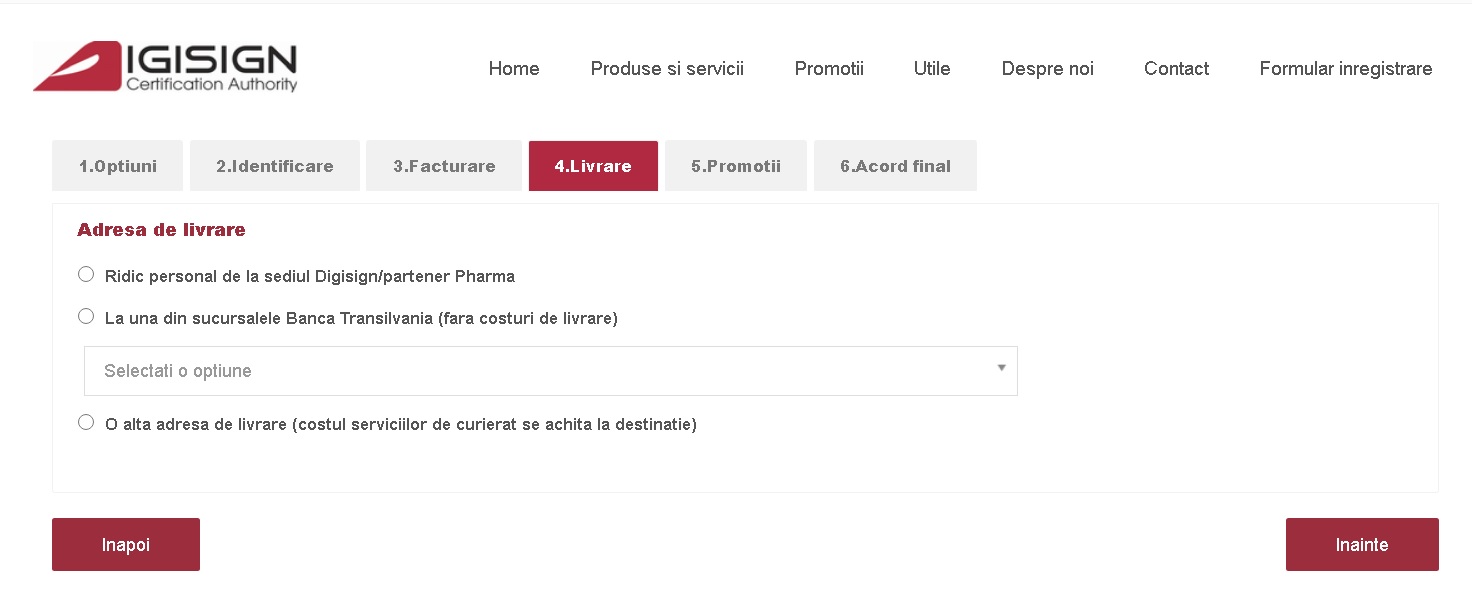Switch to the 3.Facturare step tab
The image size is (1472, 611).
[444, 166]
